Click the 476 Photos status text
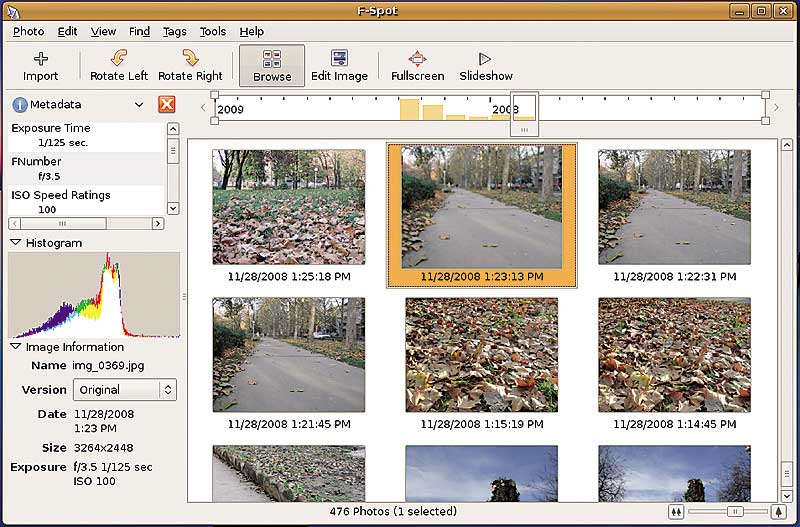800x527 pixels. [393, 511]
